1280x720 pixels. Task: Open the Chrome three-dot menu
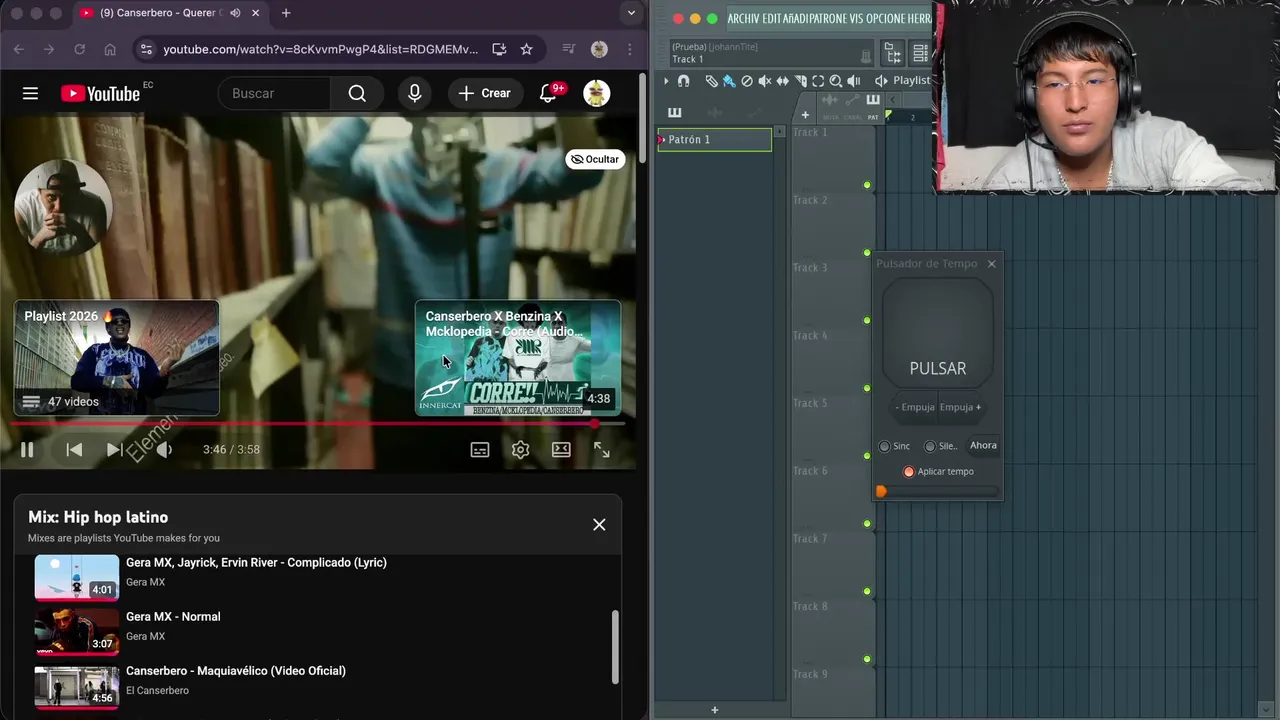tap(630, 49)
